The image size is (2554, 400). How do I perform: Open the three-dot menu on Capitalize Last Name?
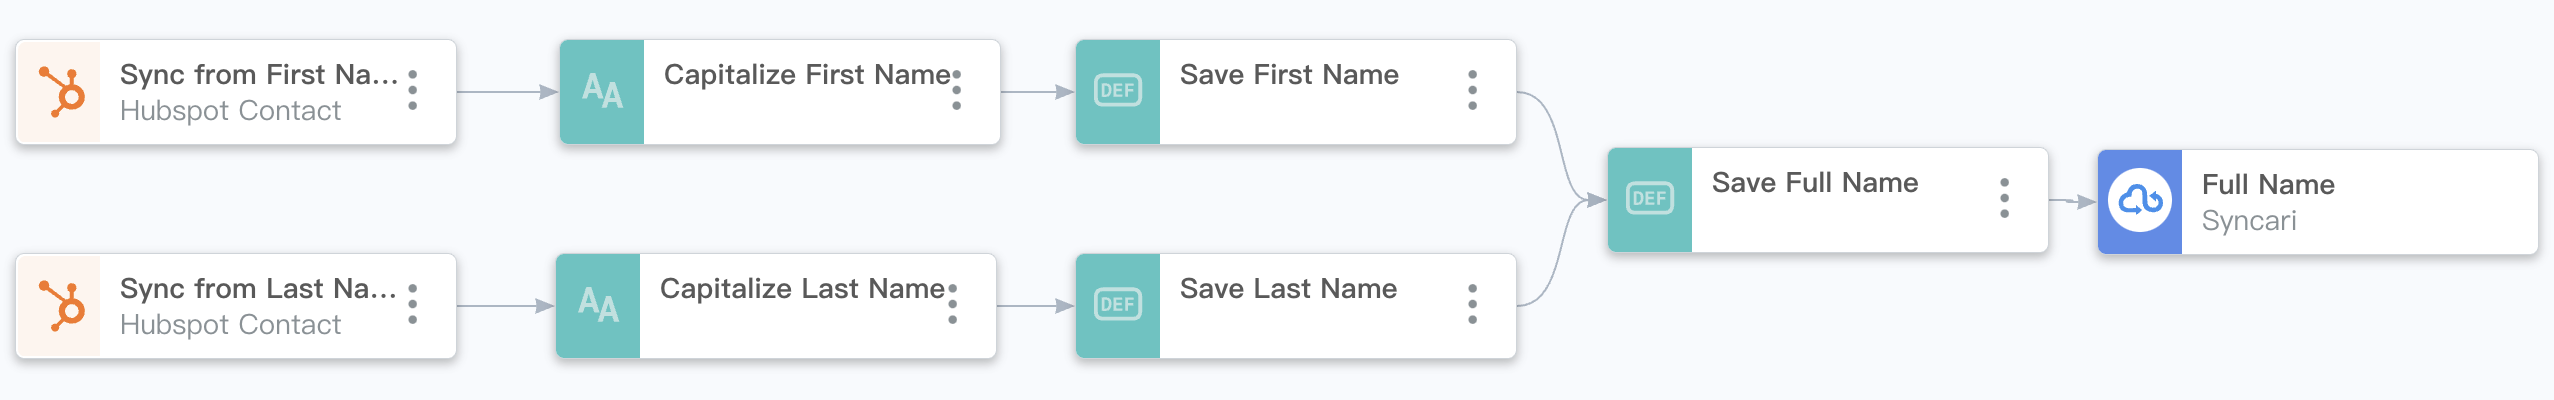pyautogui.click(x=953, y=304)
